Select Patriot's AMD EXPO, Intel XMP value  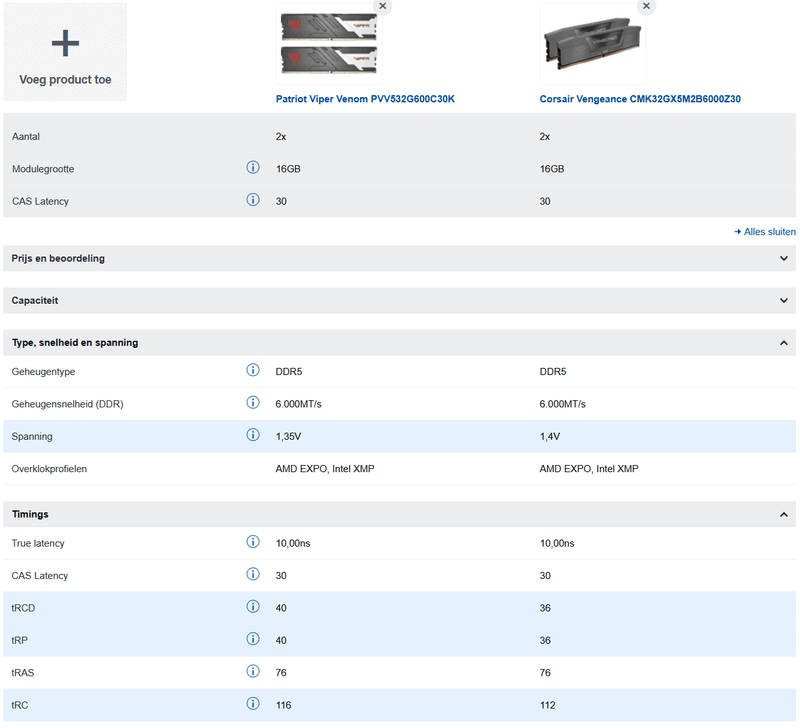point(325,469)
